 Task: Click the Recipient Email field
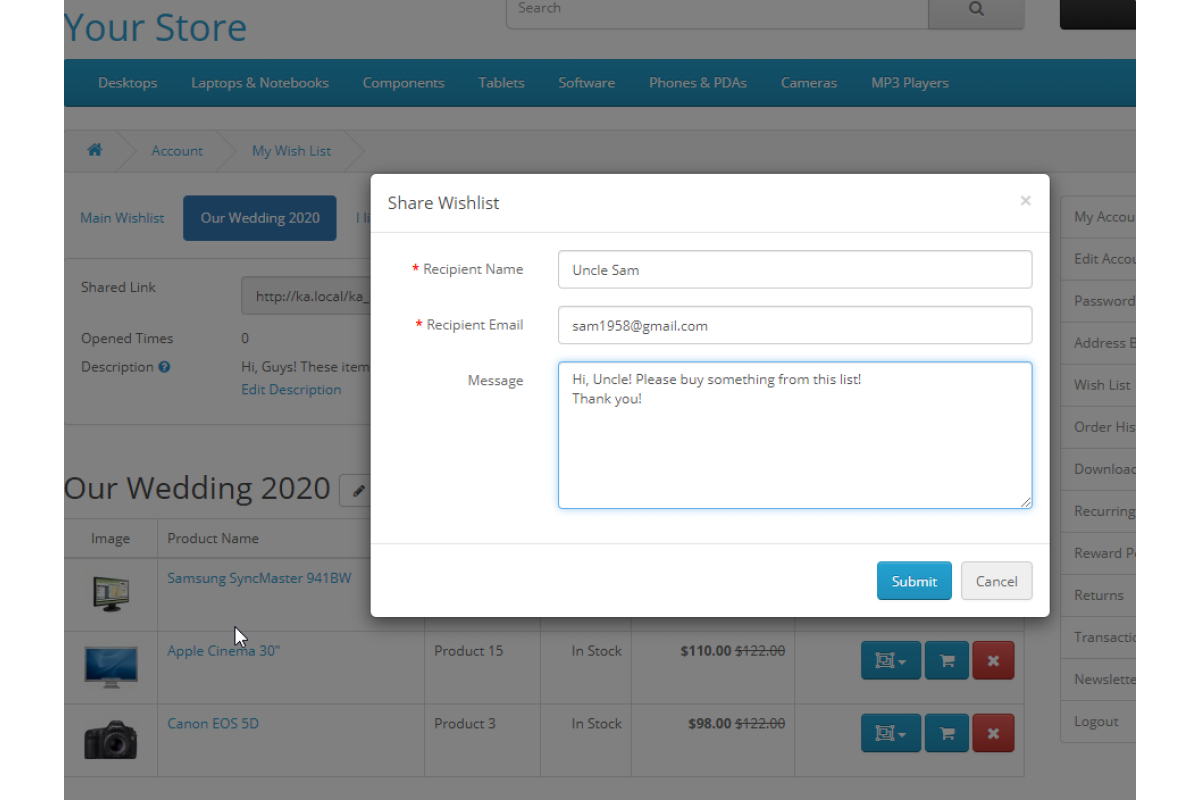click(794, 325)
